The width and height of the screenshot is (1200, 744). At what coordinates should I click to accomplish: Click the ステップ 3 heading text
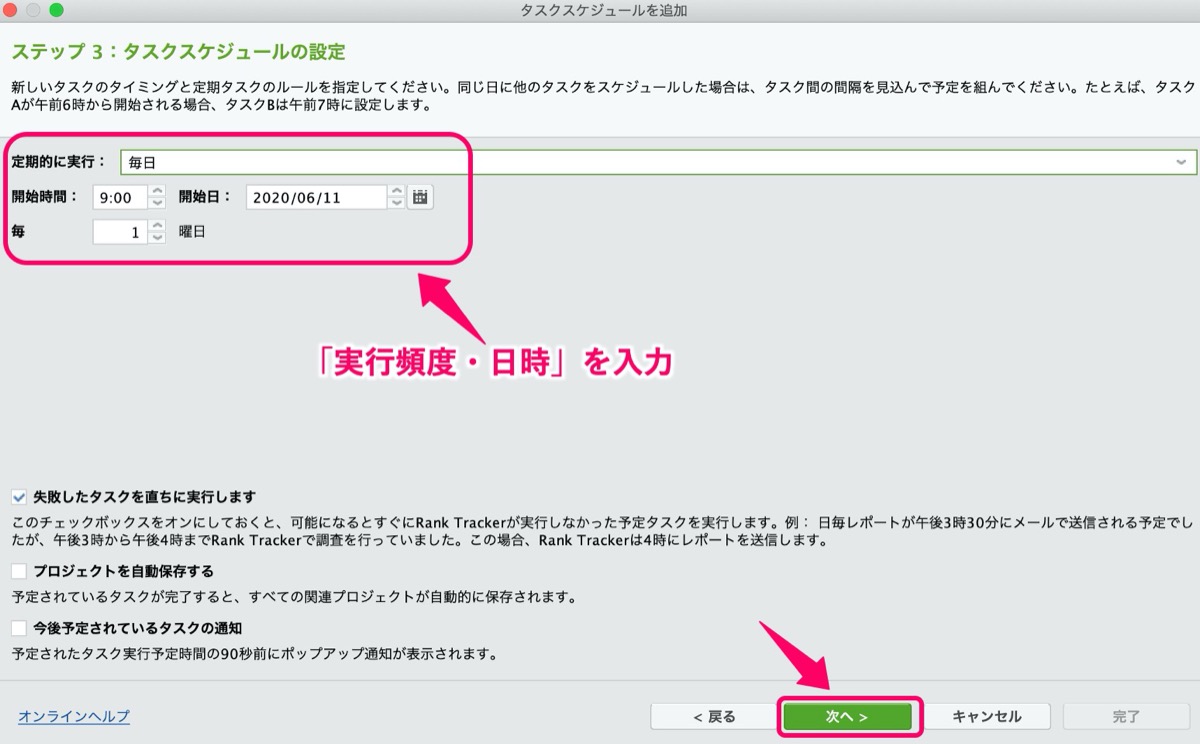(x=179, y=51)
